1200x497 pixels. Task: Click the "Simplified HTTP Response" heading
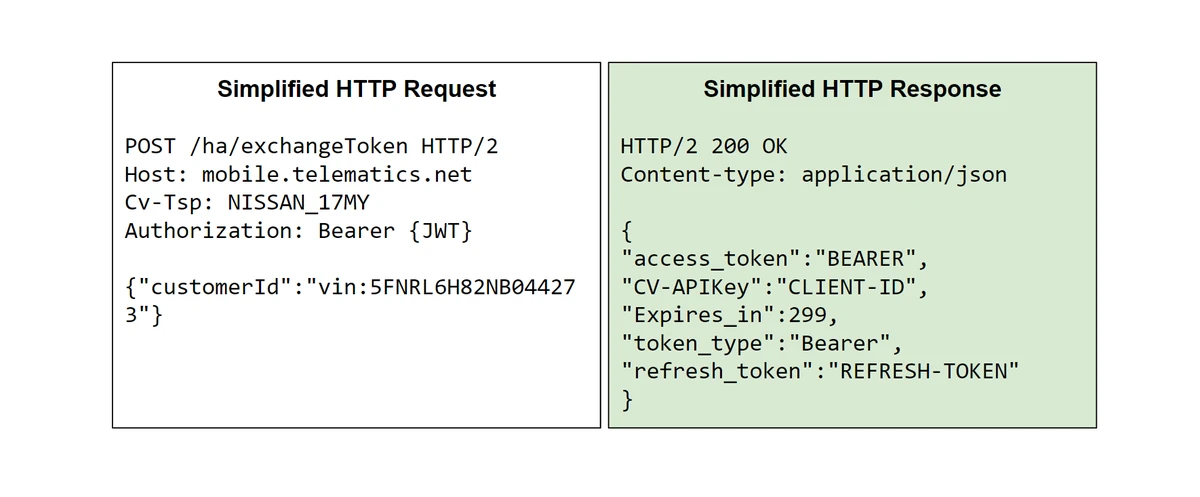(x=852, y=89)
